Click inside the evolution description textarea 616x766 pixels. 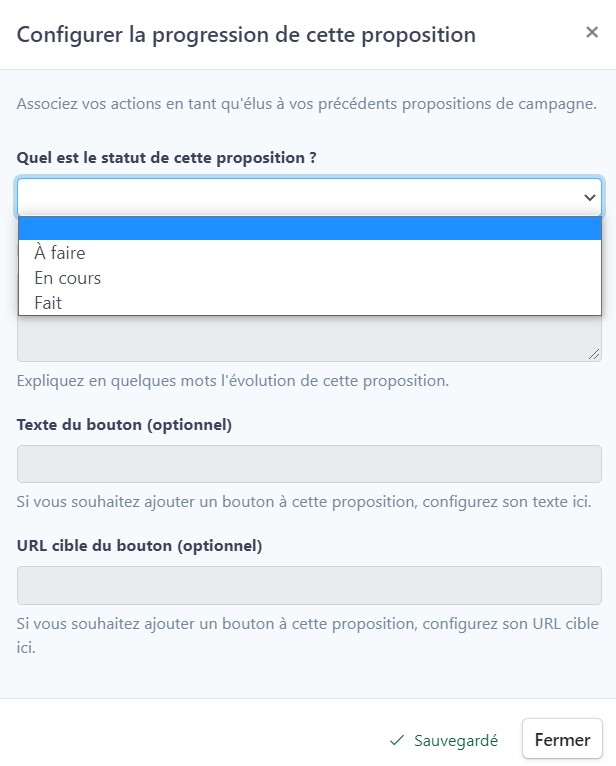300,340
